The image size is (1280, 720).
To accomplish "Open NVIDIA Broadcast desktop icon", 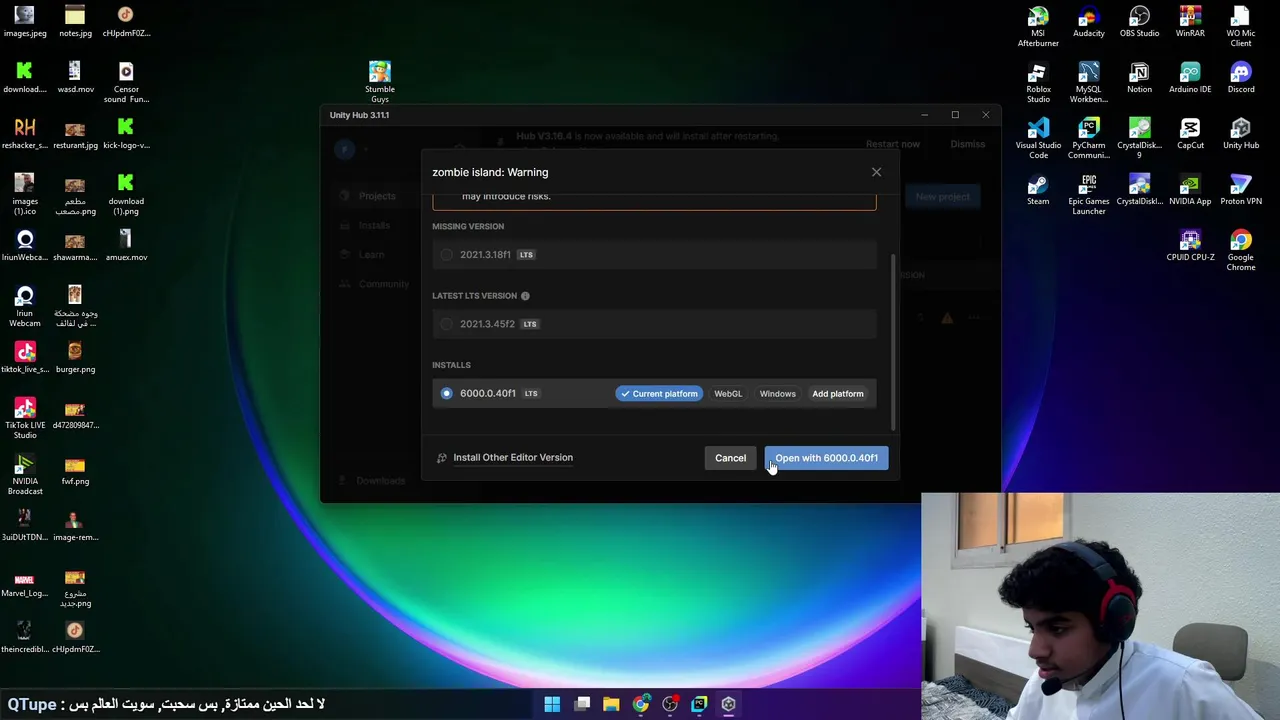I will tap(25, 475).
